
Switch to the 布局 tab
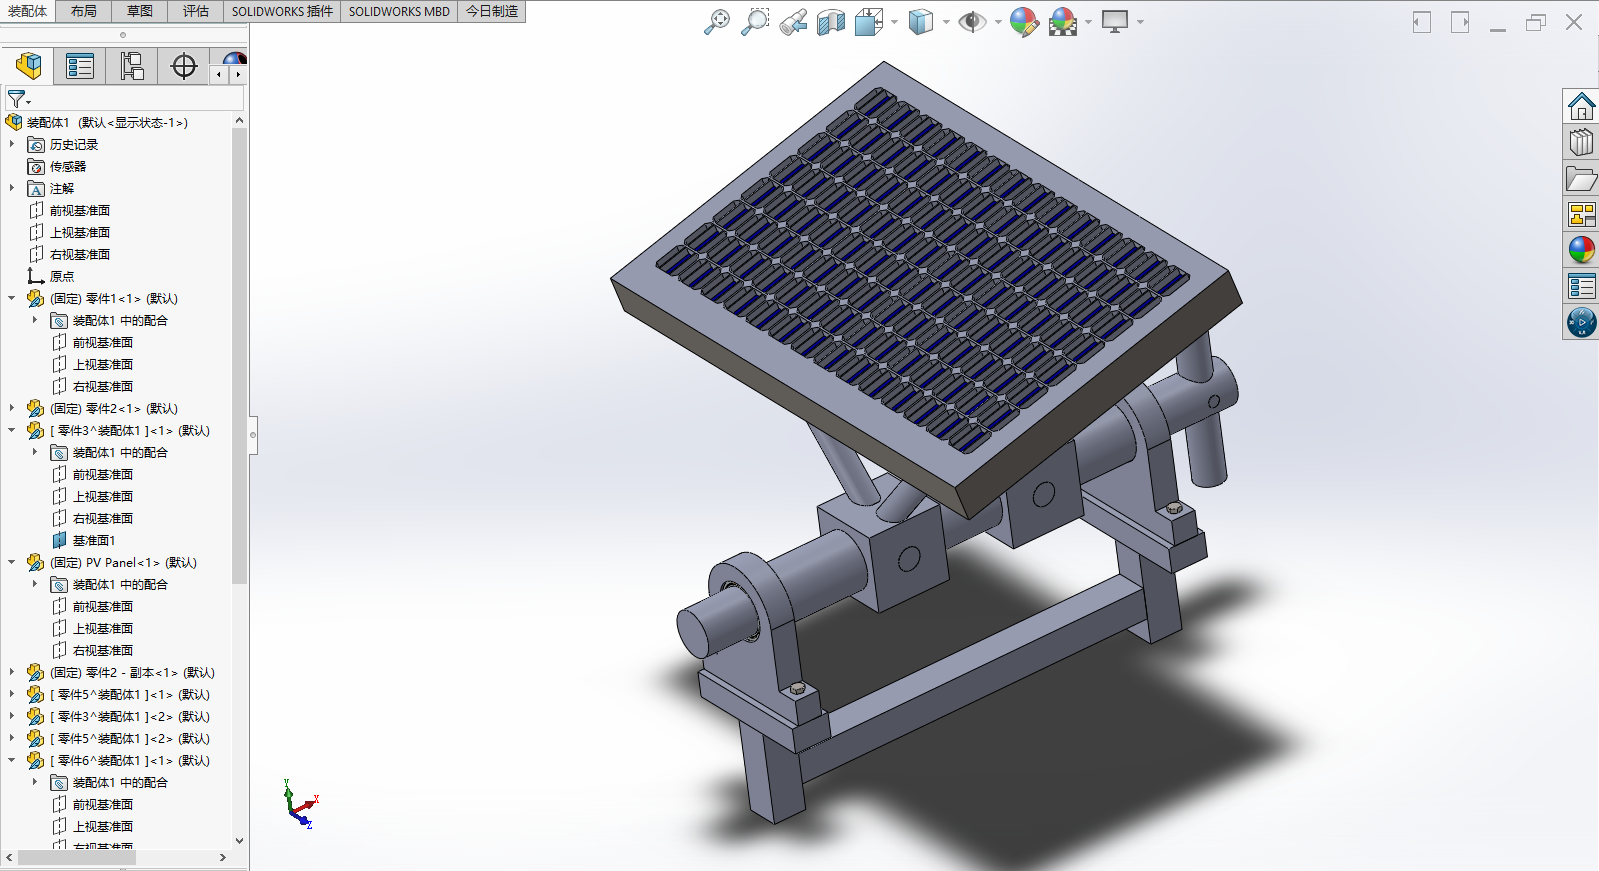84,11
